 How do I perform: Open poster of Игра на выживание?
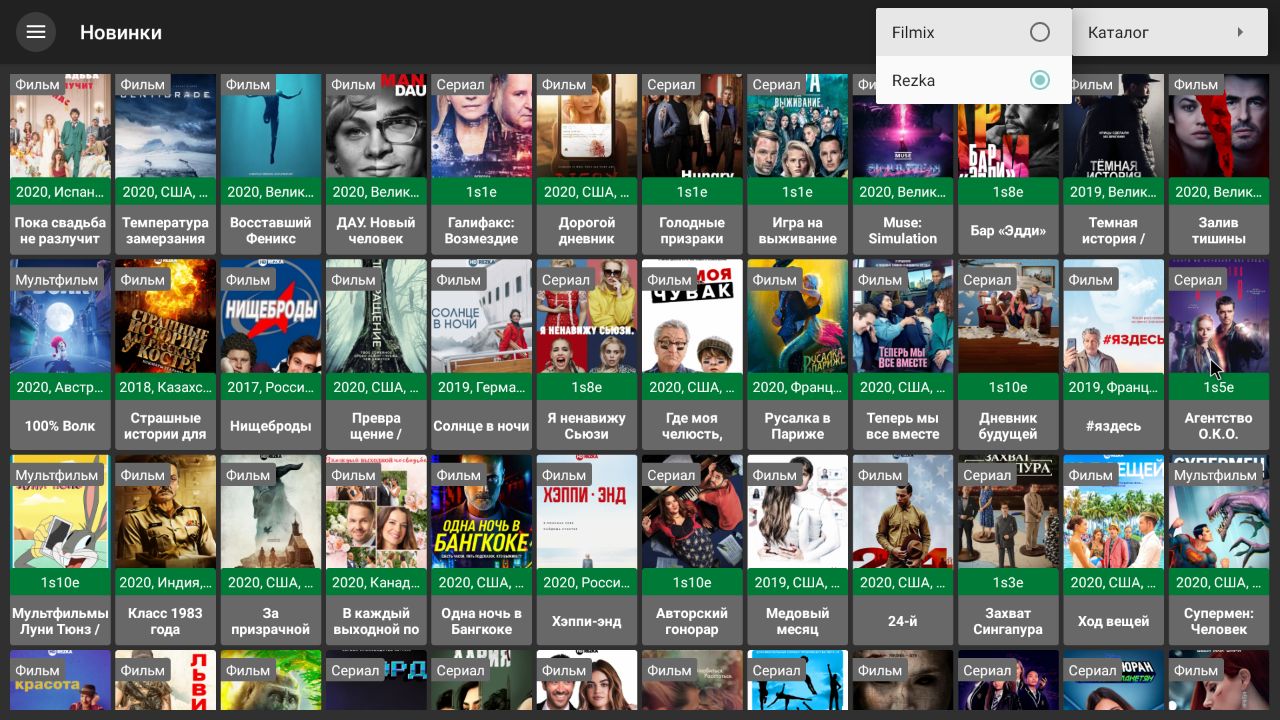(x=797, y=126)
